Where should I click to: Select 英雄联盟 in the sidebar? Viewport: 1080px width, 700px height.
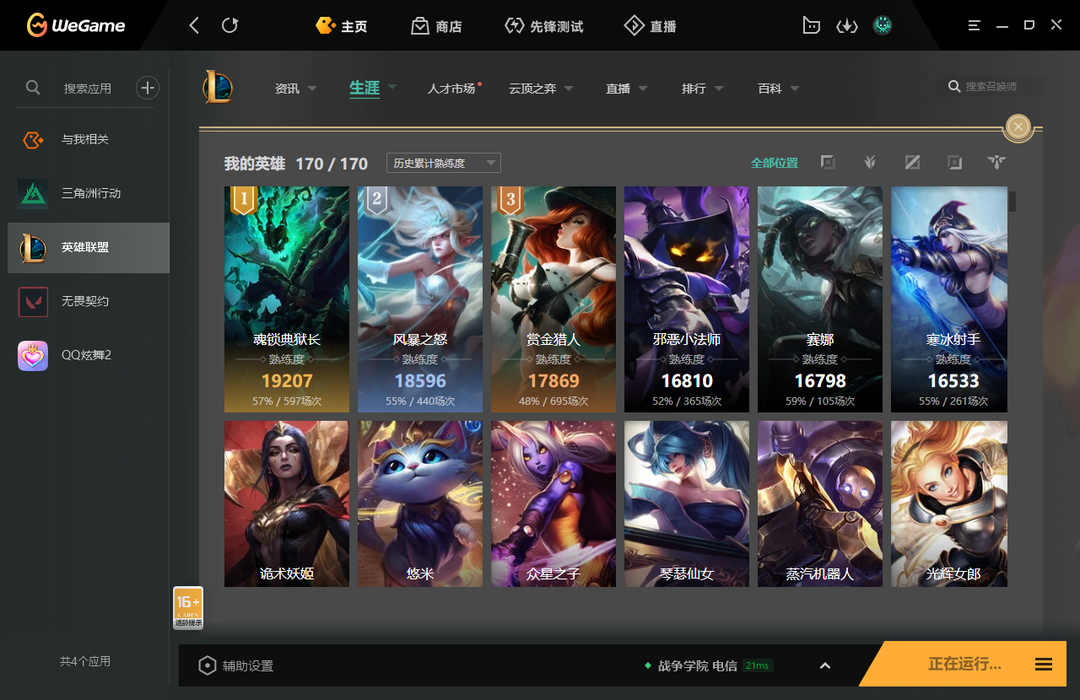(x=88, y=247)
